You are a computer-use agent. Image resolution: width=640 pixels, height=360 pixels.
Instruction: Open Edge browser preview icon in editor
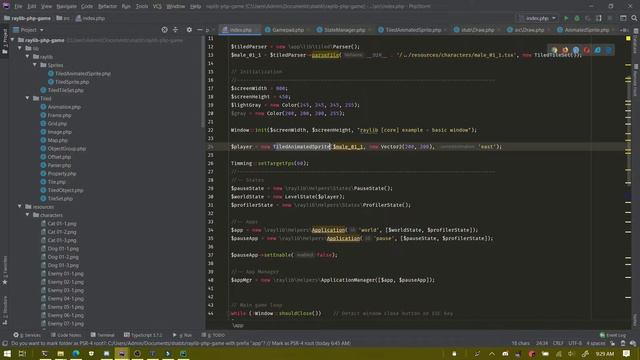click(609, 50)
